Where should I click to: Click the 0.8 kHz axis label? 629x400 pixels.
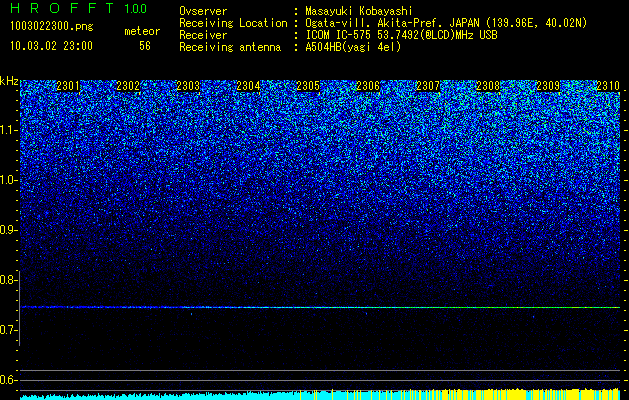[x=9, y=280]
